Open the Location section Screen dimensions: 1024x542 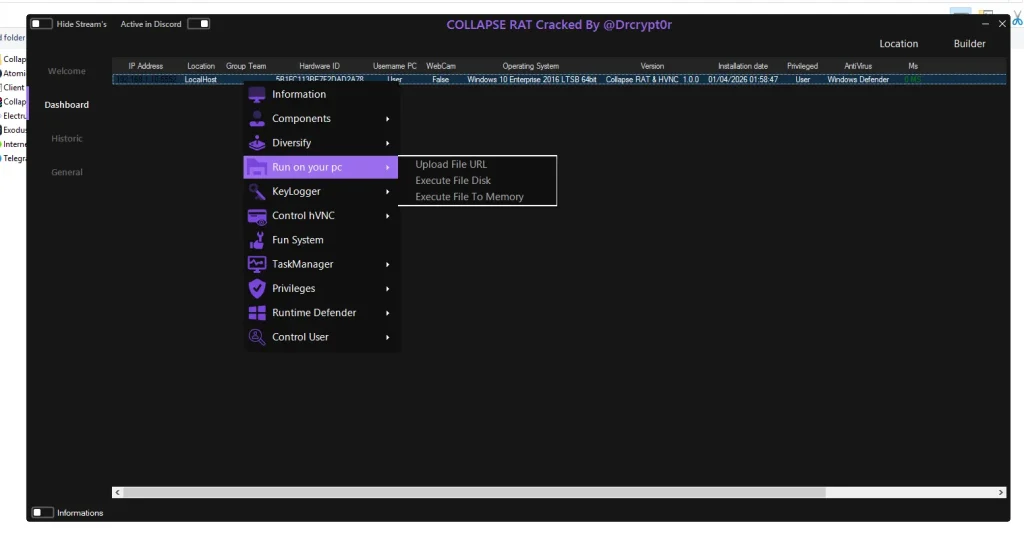pyautogui.click(x=898, y=44)
